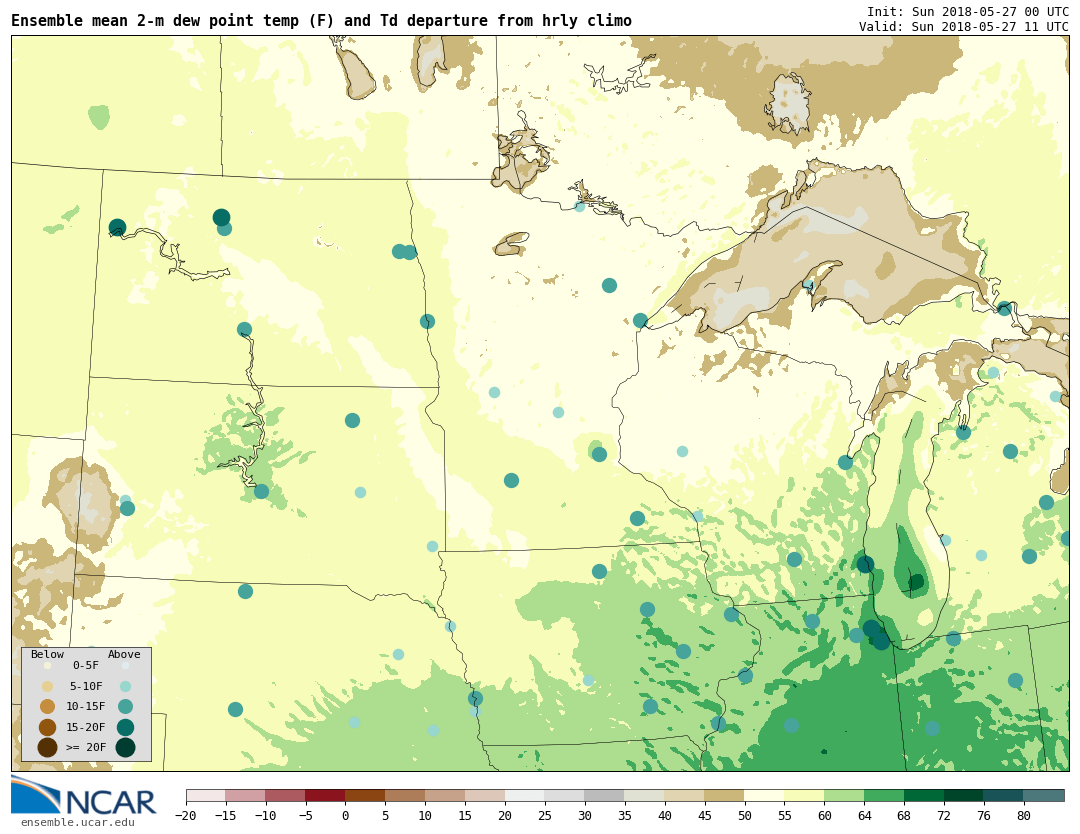
Task: Click colorbar swatch between 72 and 76
Action: (965, 795)
